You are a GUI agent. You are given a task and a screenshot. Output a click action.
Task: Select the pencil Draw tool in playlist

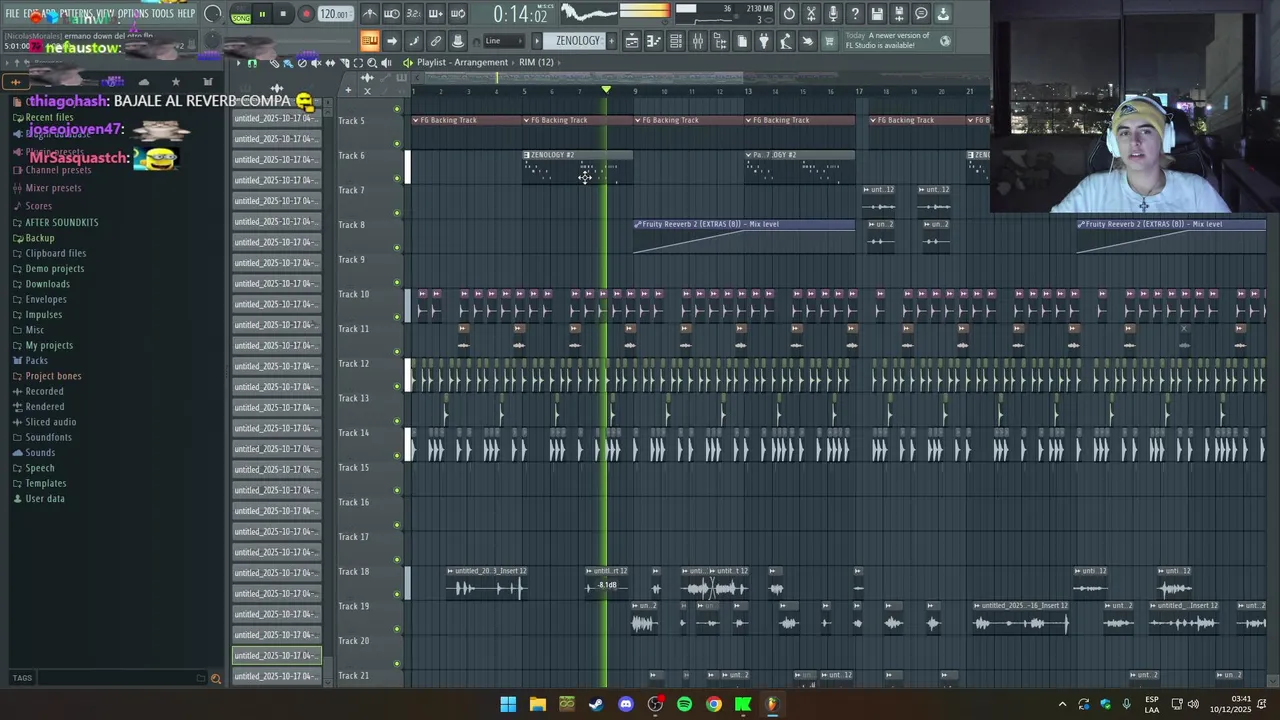[274, 63]
